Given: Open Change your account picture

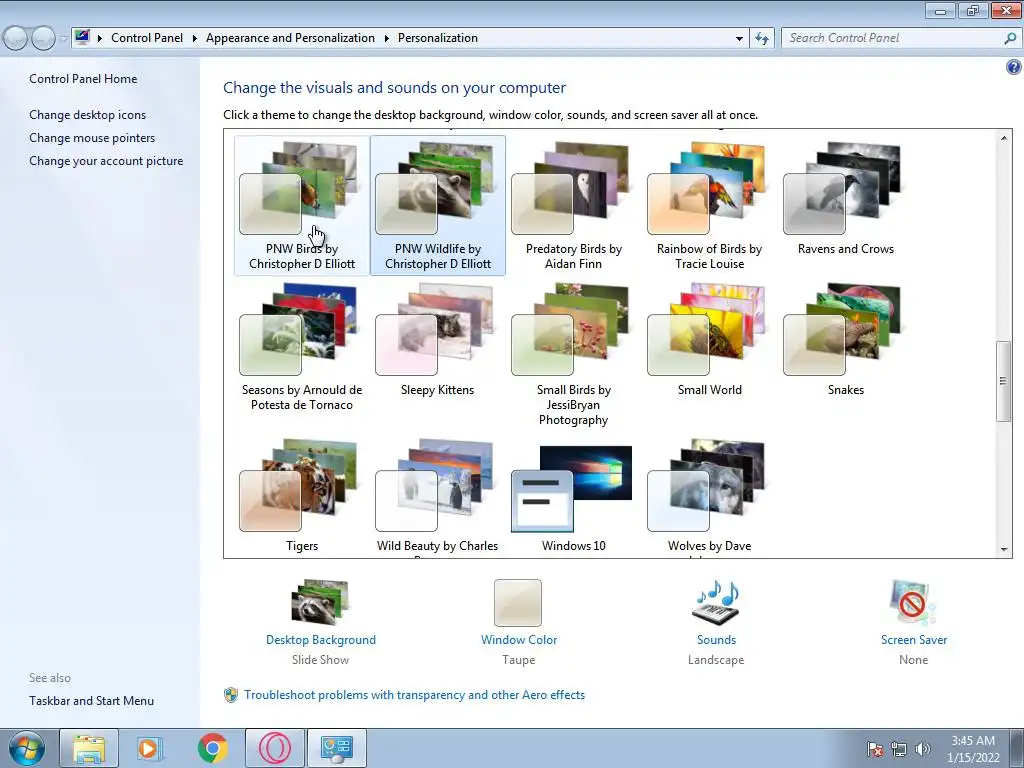Looking at the screenshot, I should point(106,161).
